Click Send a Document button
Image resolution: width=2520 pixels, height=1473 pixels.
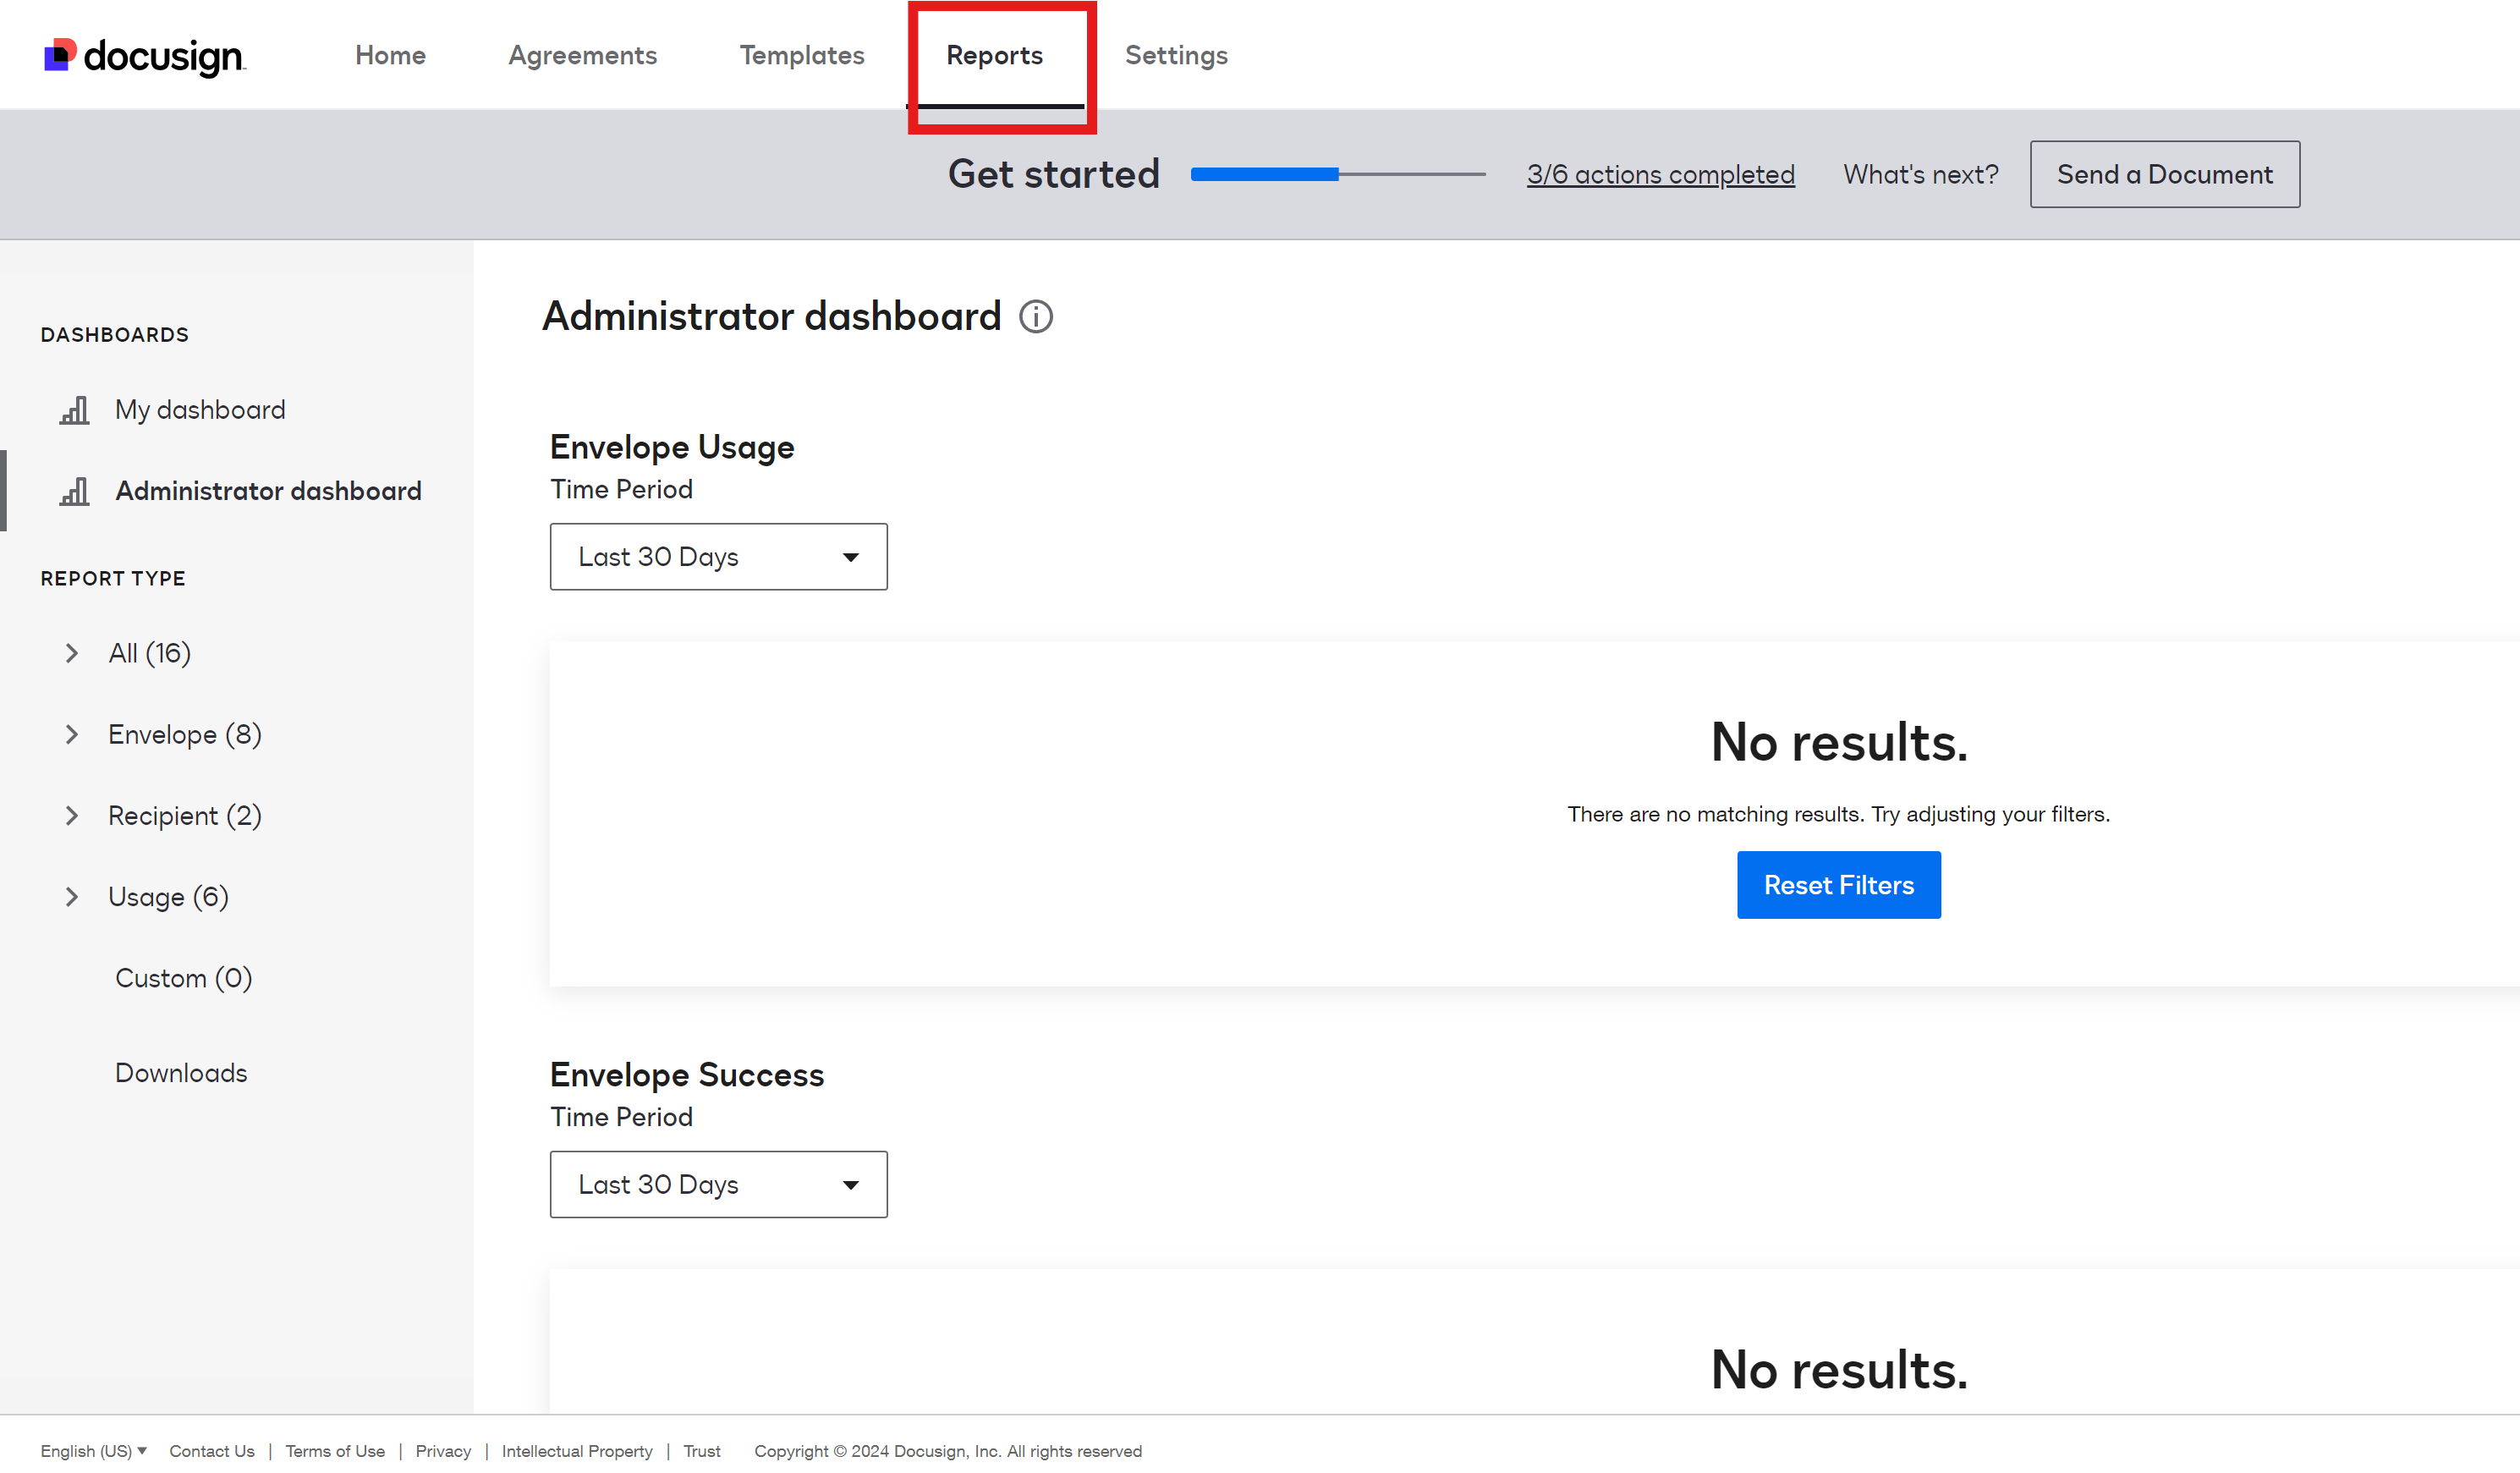(2164, 174)
